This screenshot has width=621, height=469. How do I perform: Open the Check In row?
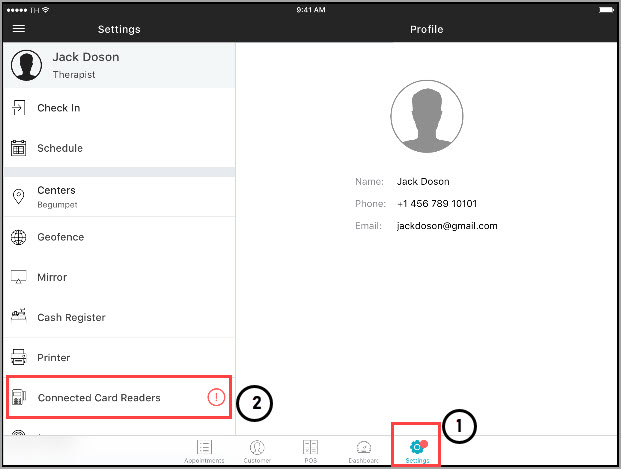tap(119, 108)
